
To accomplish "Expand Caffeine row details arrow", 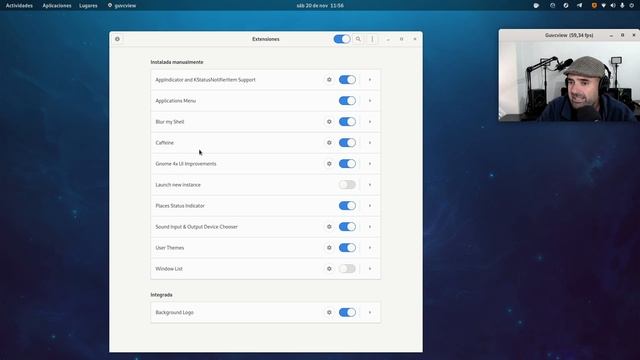I will 370,143.
